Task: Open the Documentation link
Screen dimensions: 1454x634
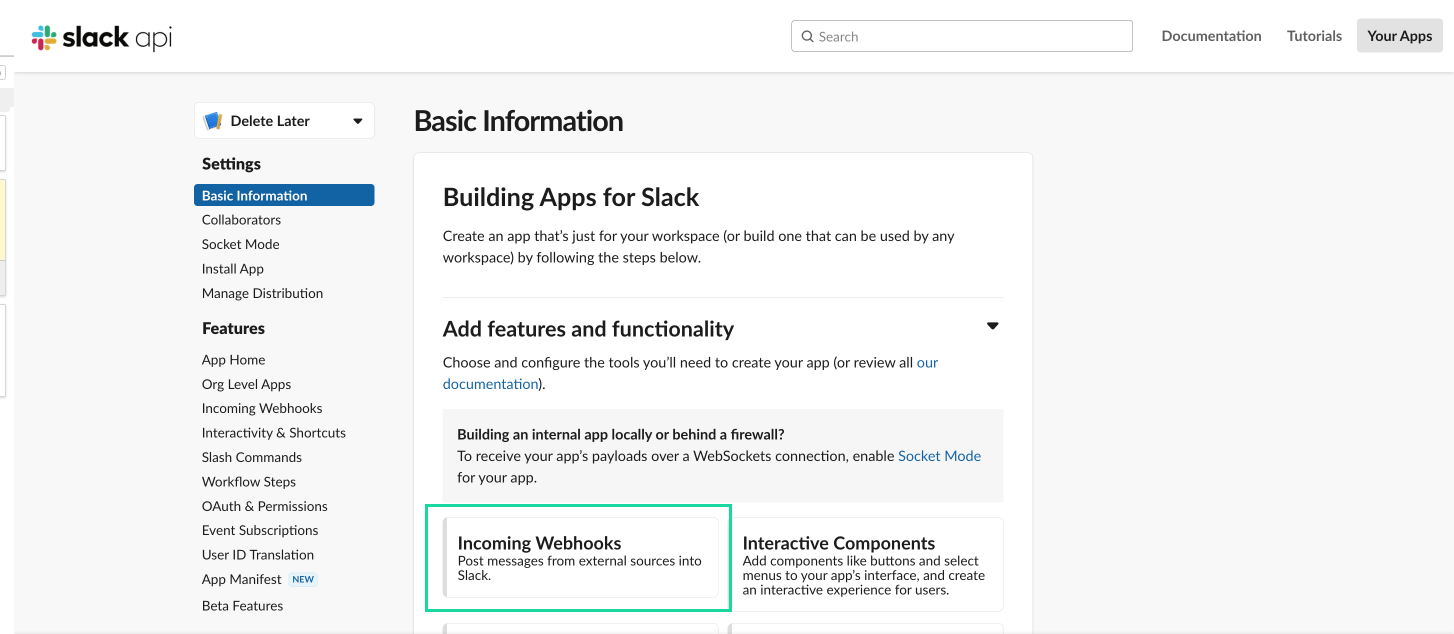Action: click(x=1211, y=35)
